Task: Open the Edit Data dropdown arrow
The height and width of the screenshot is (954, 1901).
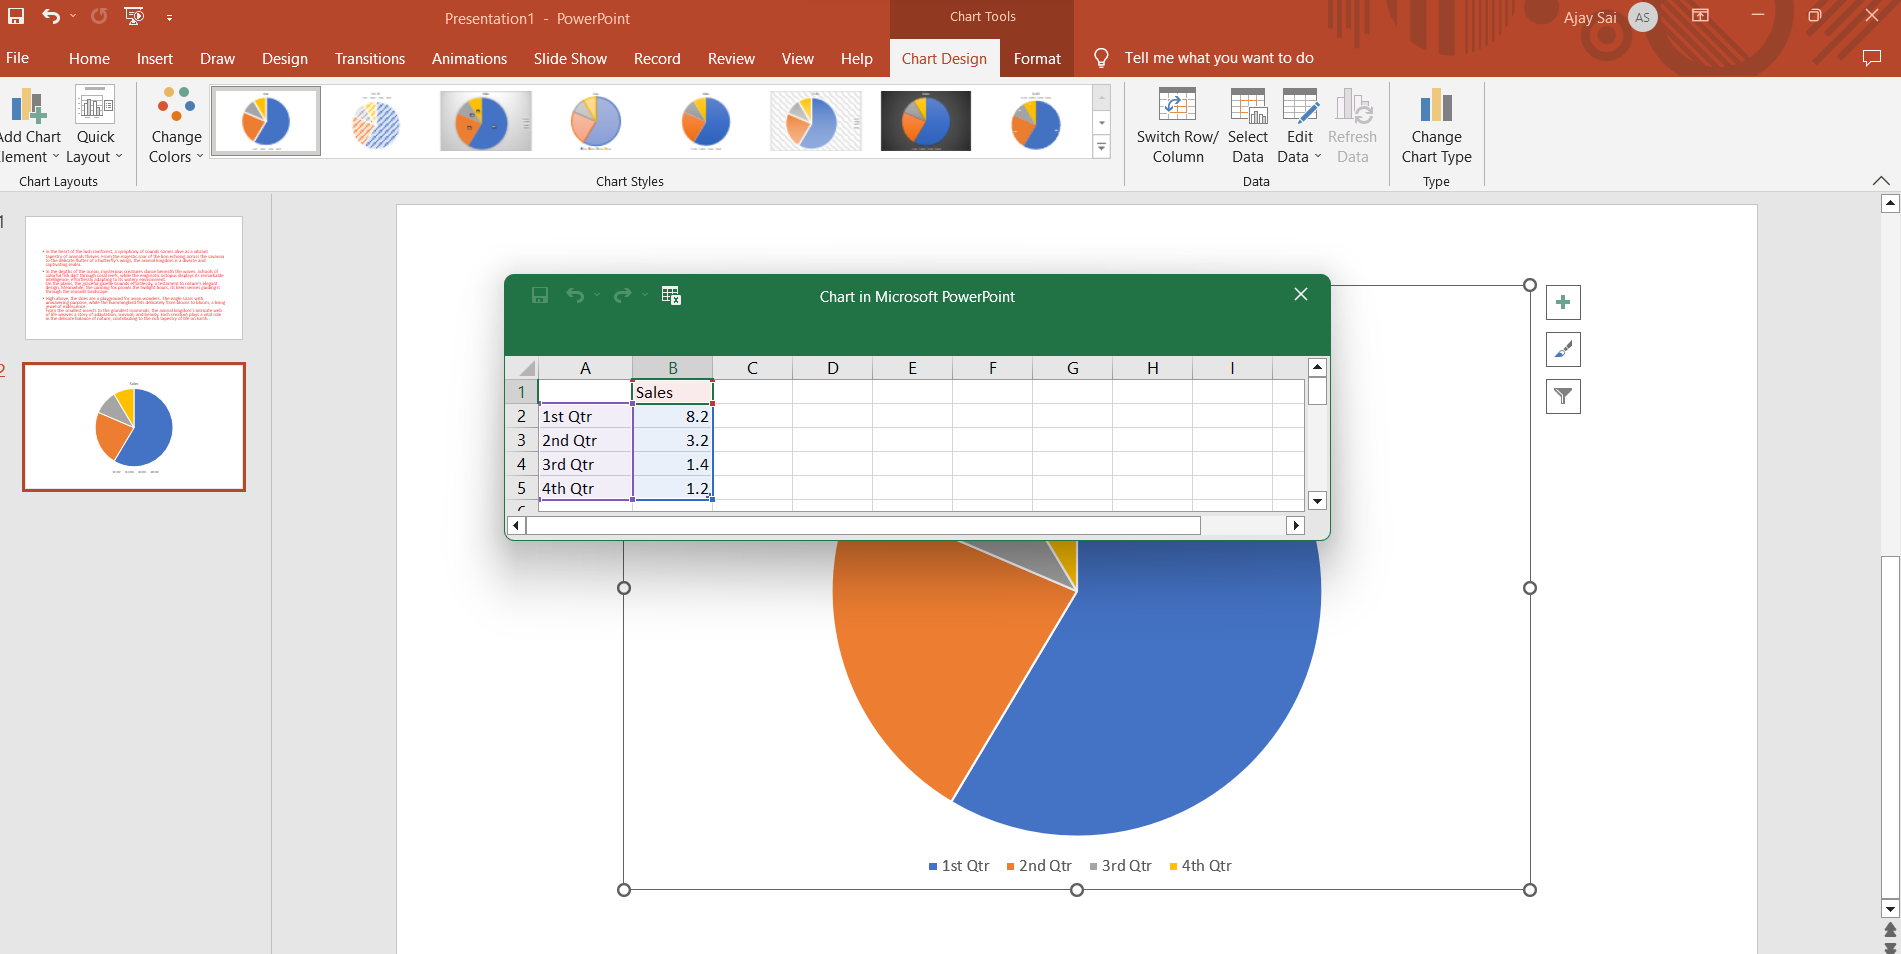Action: pyautogui.click(x=1317, y=157)
